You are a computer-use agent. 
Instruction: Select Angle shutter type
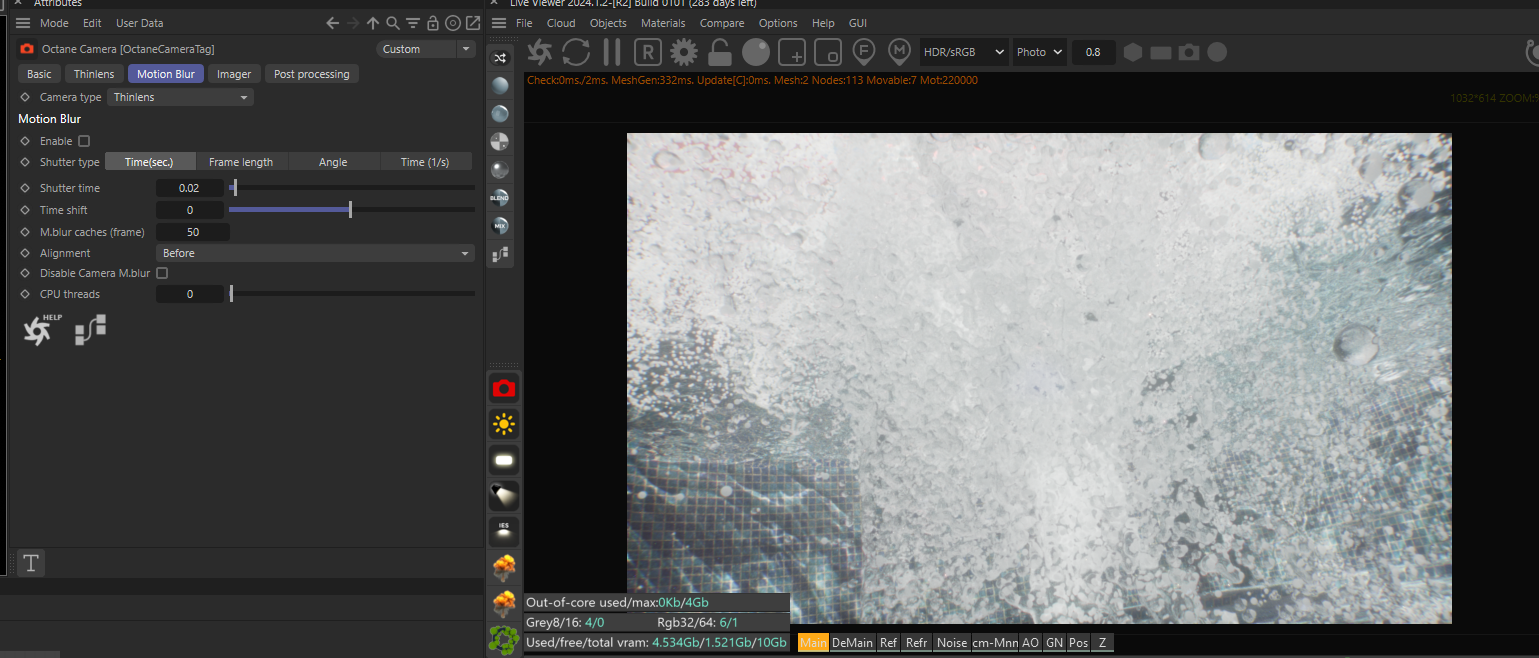click(333, 162)
